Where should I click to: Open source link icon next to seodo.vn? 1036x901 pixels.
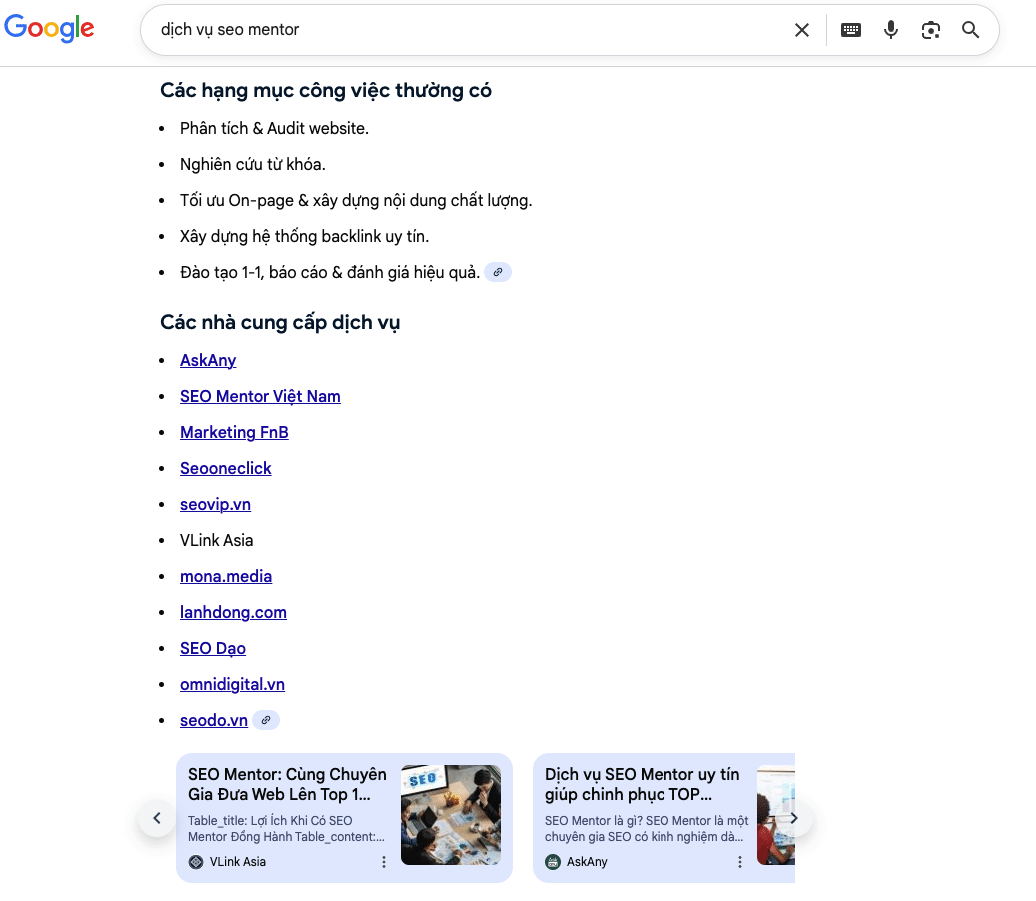click(x=266, y=720)
